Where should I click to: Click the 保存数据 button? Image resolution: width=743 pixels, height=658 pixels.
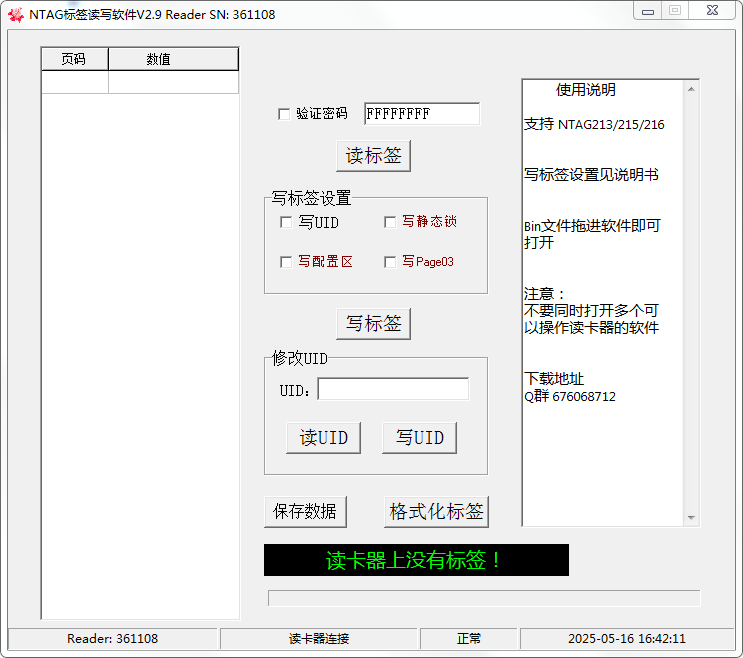[x=305, y=512]
